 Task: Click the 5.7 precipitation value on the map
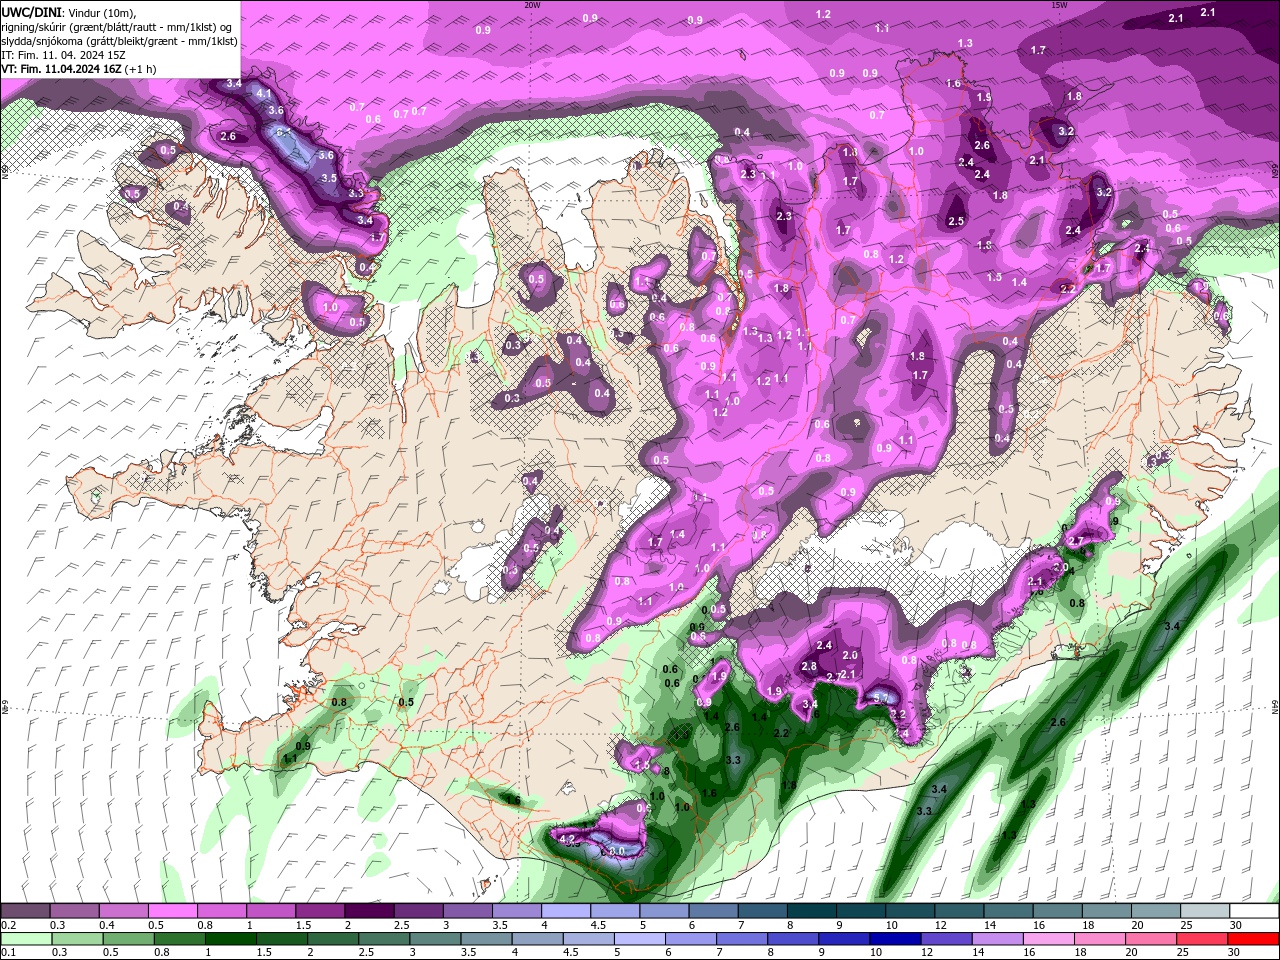tap(882, 697)
